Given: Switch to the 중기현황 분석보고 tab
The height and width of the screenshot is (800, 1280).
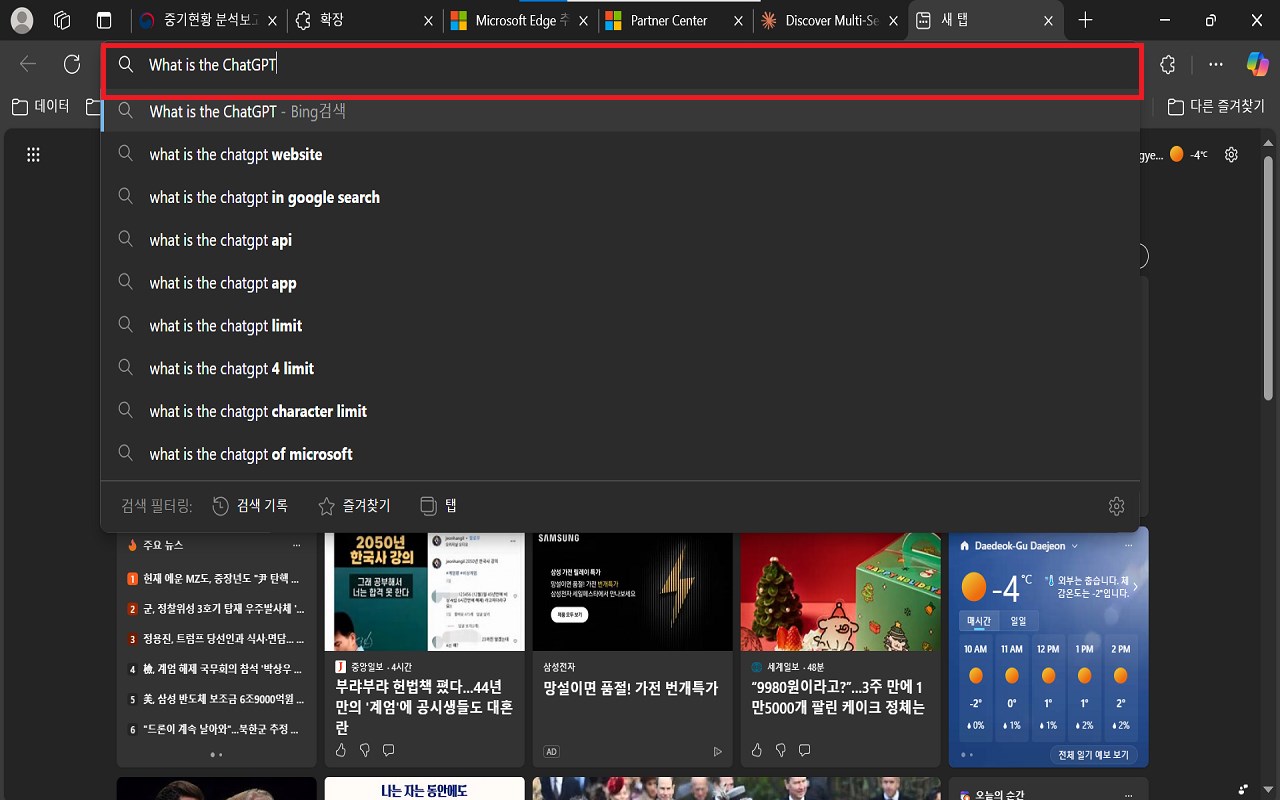Looking at the screenshot, I should (x=208, y=20).
